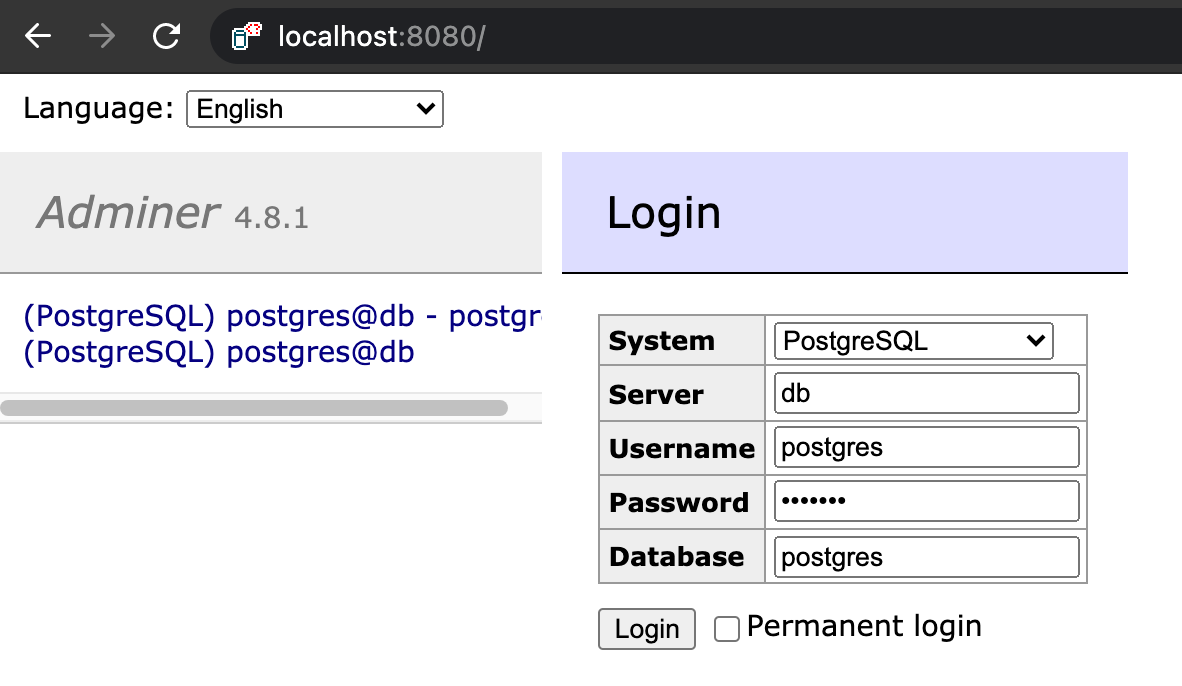Click the Login button
The height and width of the screenshot is (686, 1182).
pos(647,629)
